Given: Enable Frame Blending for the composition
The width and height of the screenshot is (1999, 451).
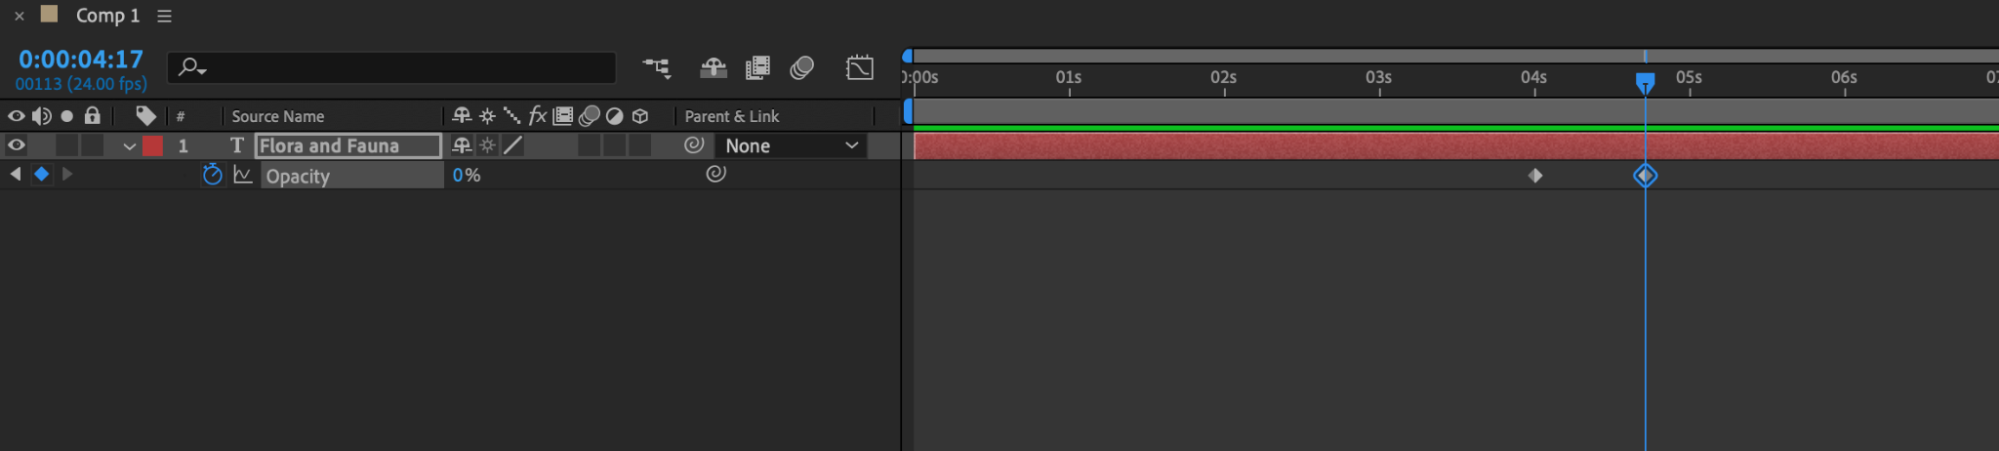Looking at the screenshot, I should pyautogui.click(x=758, y=68).
